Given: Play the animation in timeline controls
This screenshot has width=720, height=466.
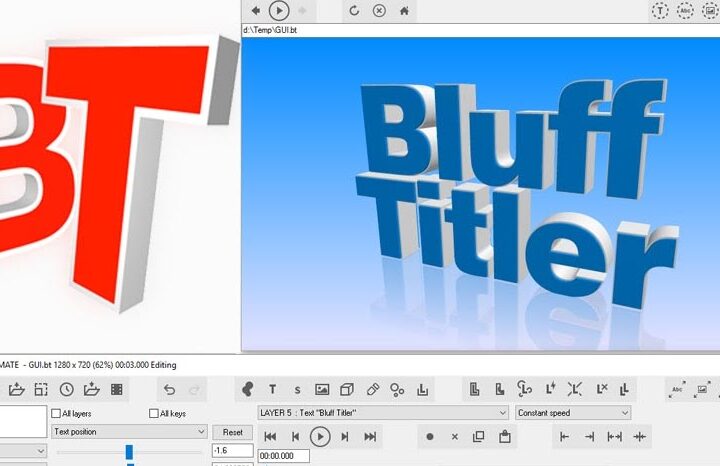Looking at the screenshot, I should (320, 437).
